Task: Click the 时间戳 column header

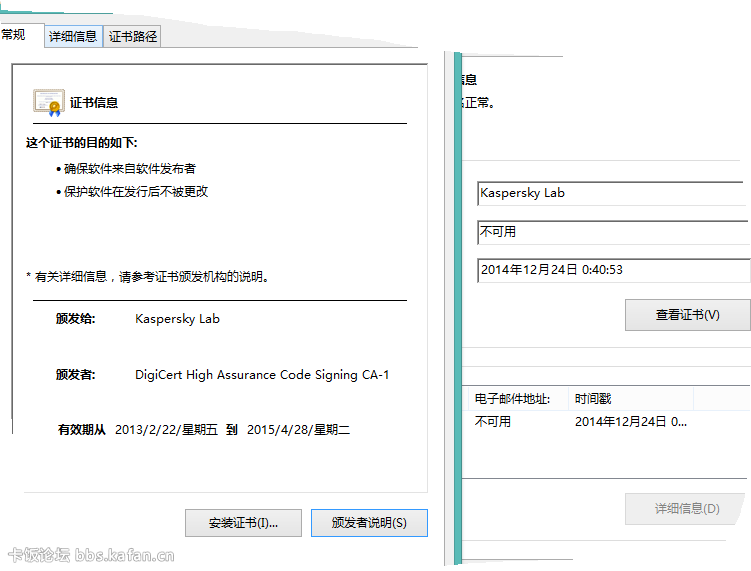Action: tap(631, 399)
